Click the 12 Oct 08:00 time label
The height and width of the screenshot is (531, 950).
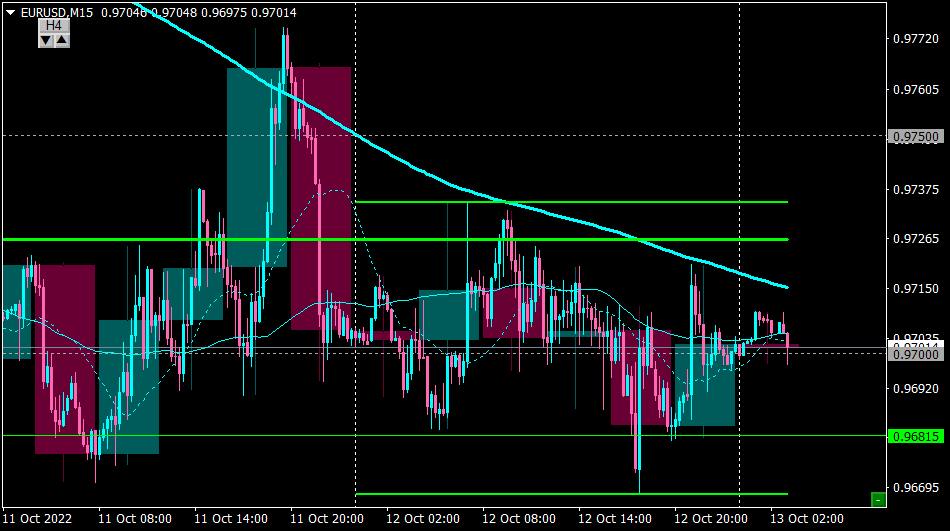(519, 519)
